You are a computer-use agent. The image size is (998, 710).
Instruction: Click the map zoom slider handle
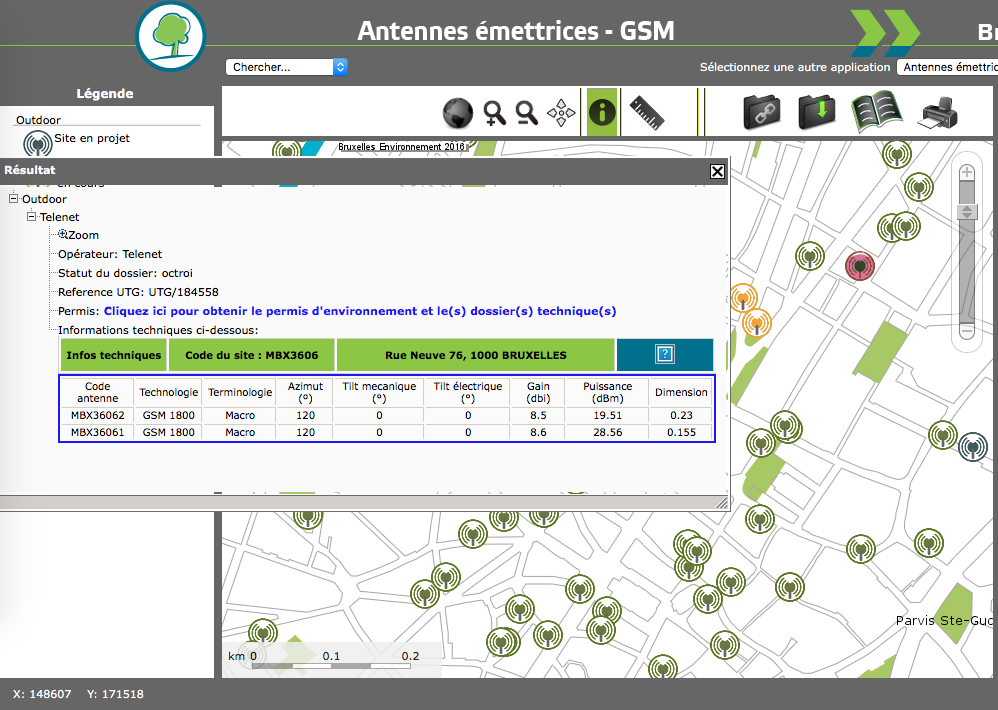click(x=967, y=212)
